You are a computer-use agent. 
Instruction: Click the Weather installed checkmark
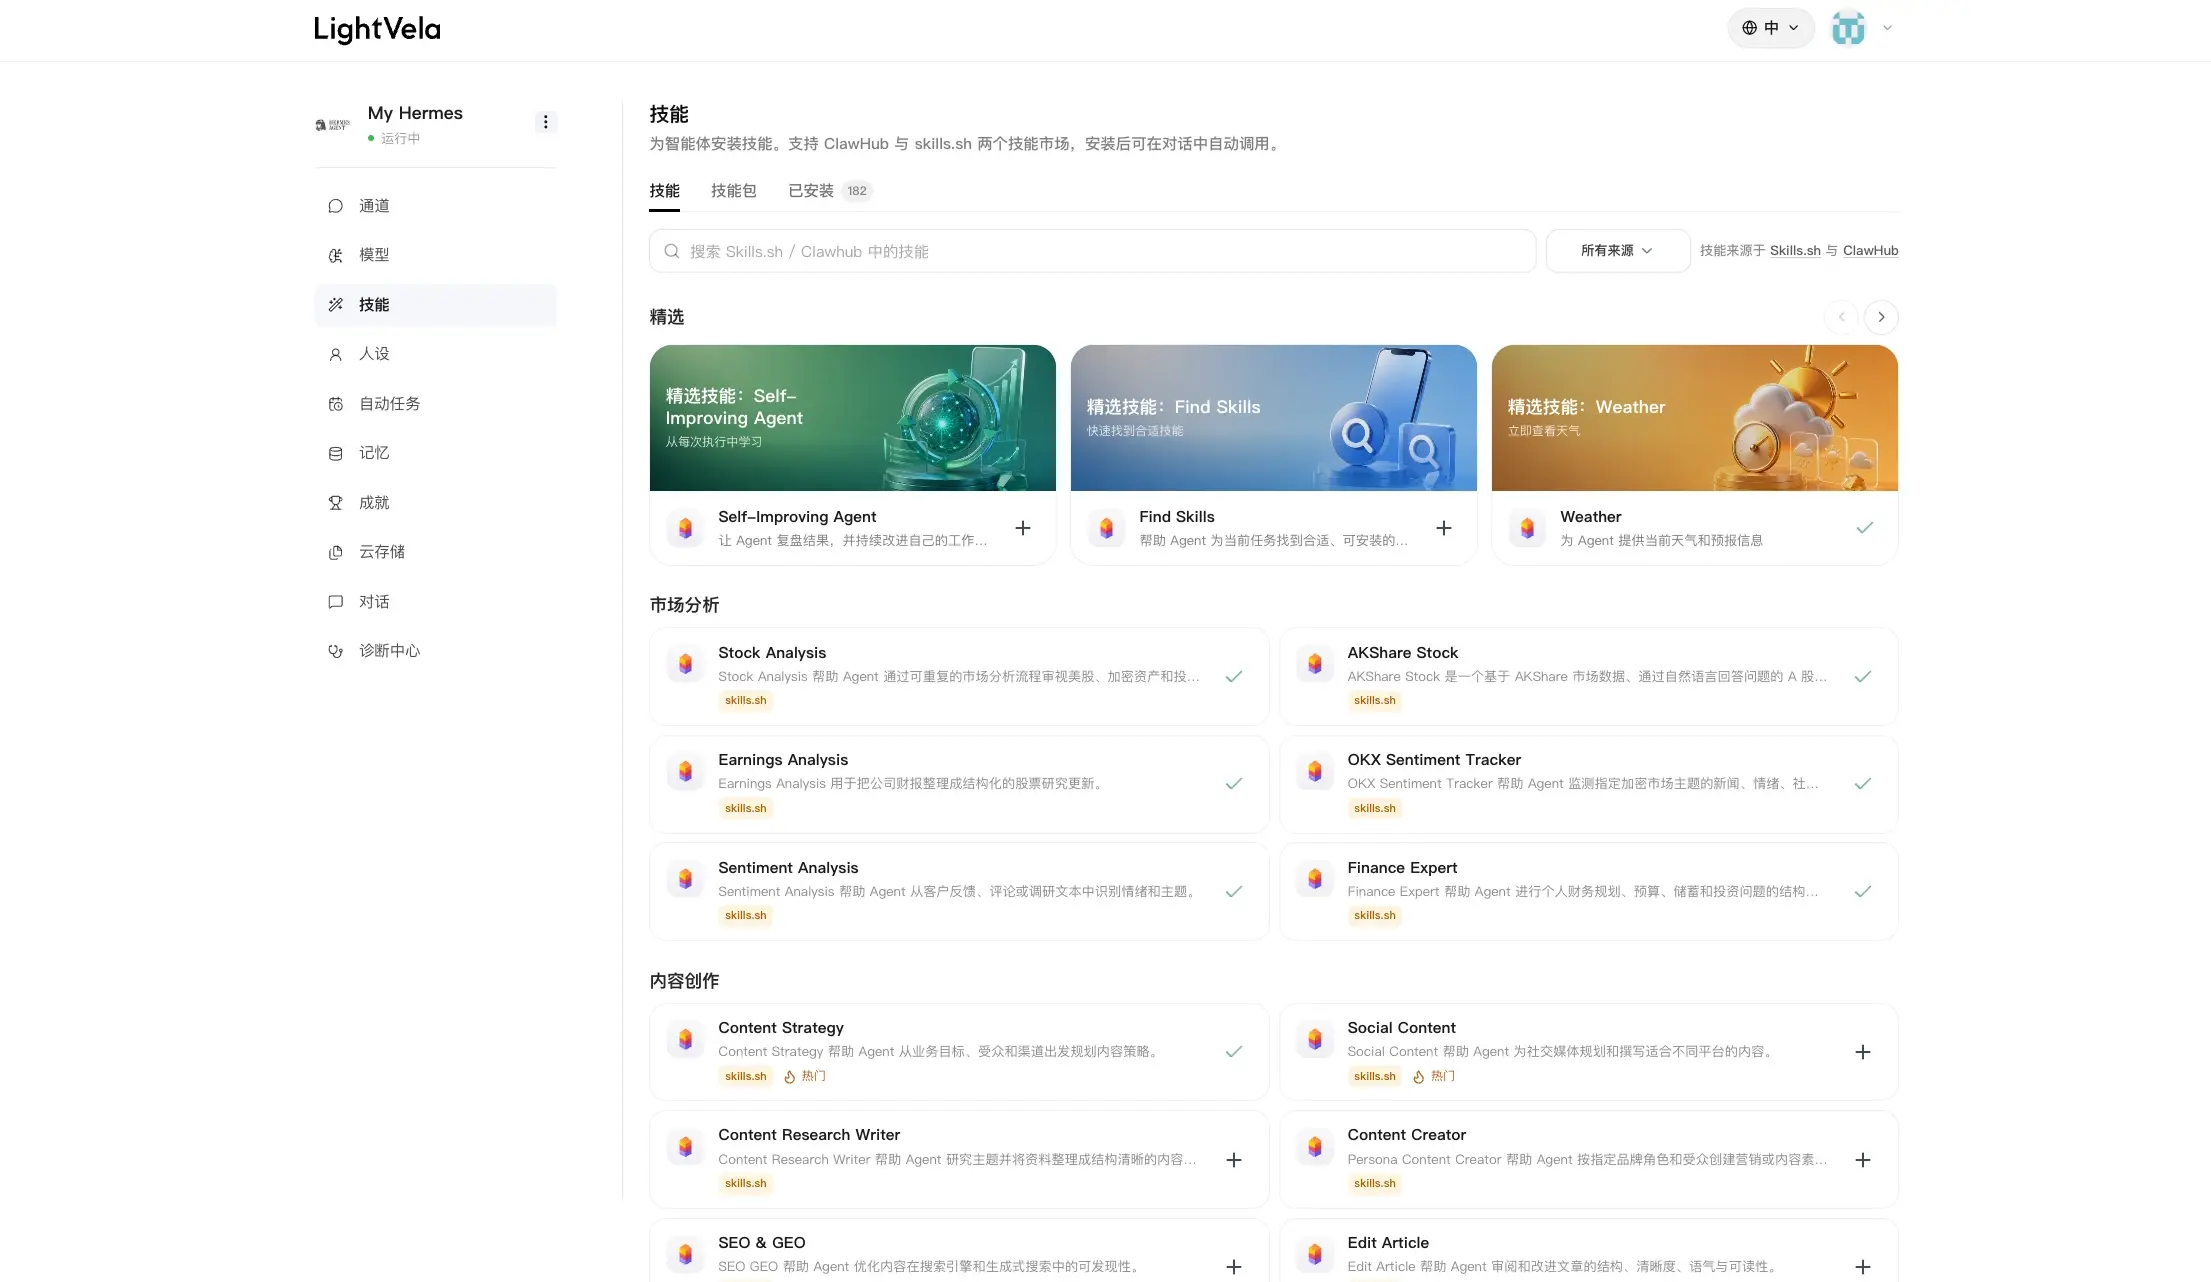coord(1865,528)
